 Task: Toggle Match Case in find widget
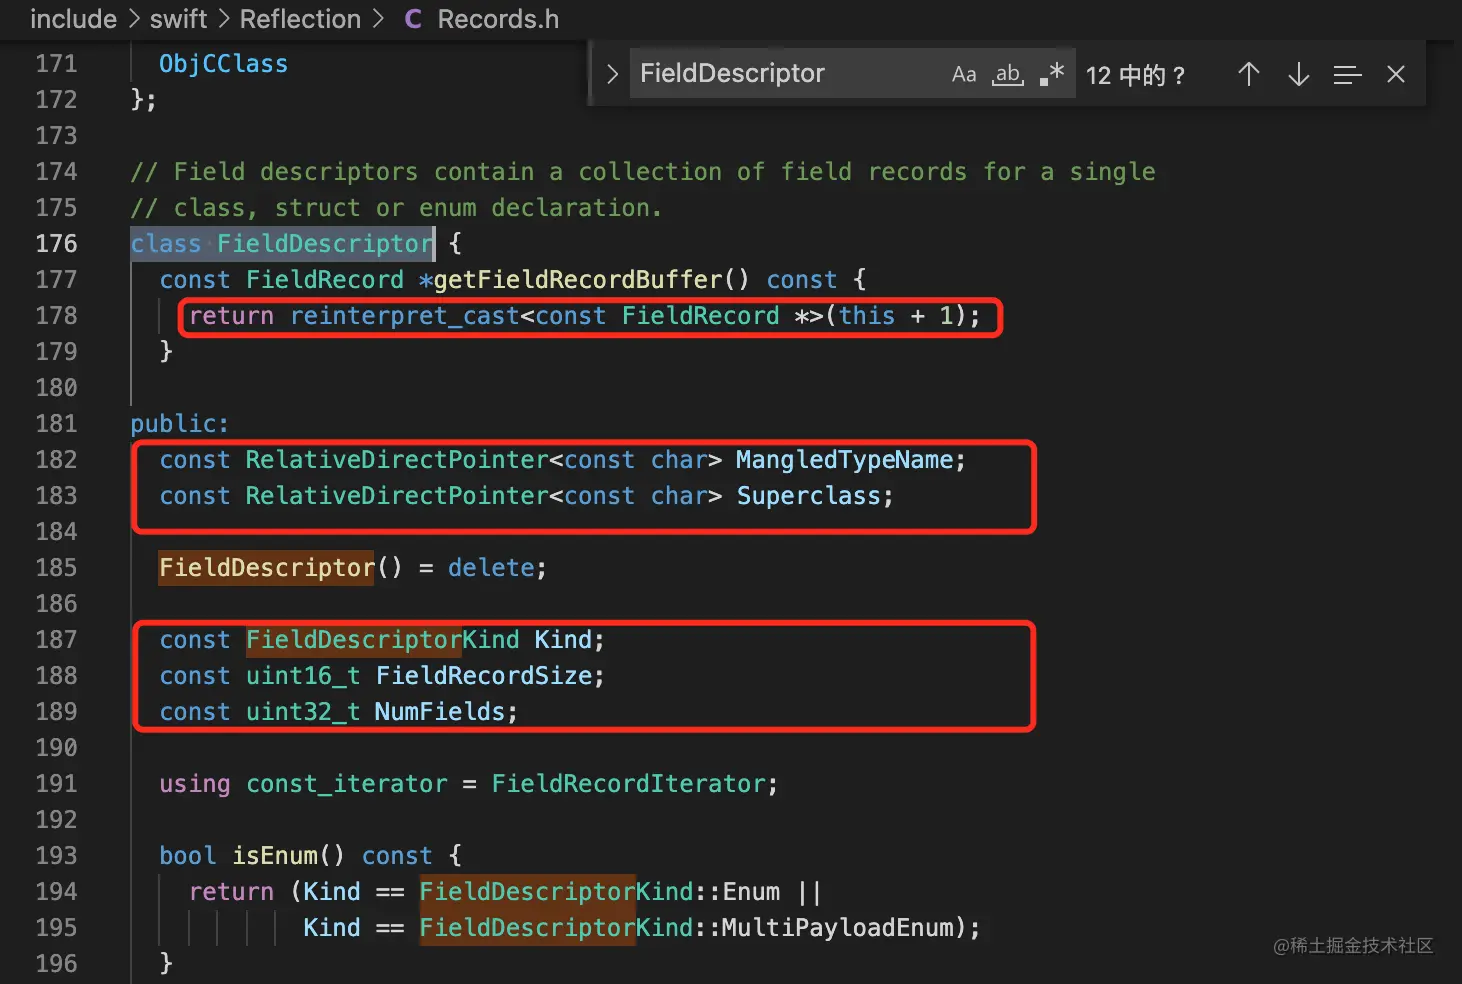(x=963, y=74)
